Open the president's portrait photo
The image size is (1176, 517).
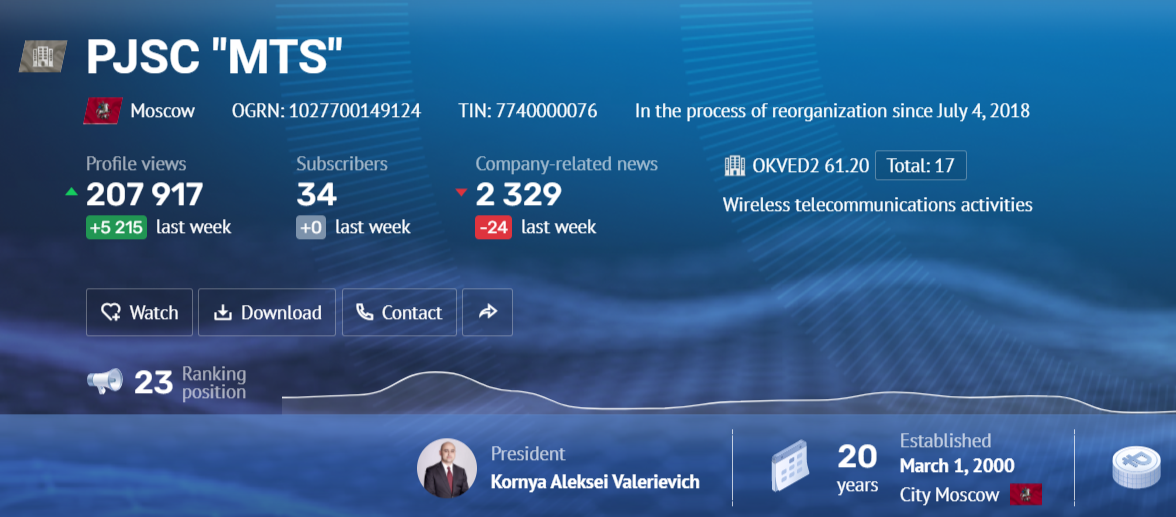point(447,468)
